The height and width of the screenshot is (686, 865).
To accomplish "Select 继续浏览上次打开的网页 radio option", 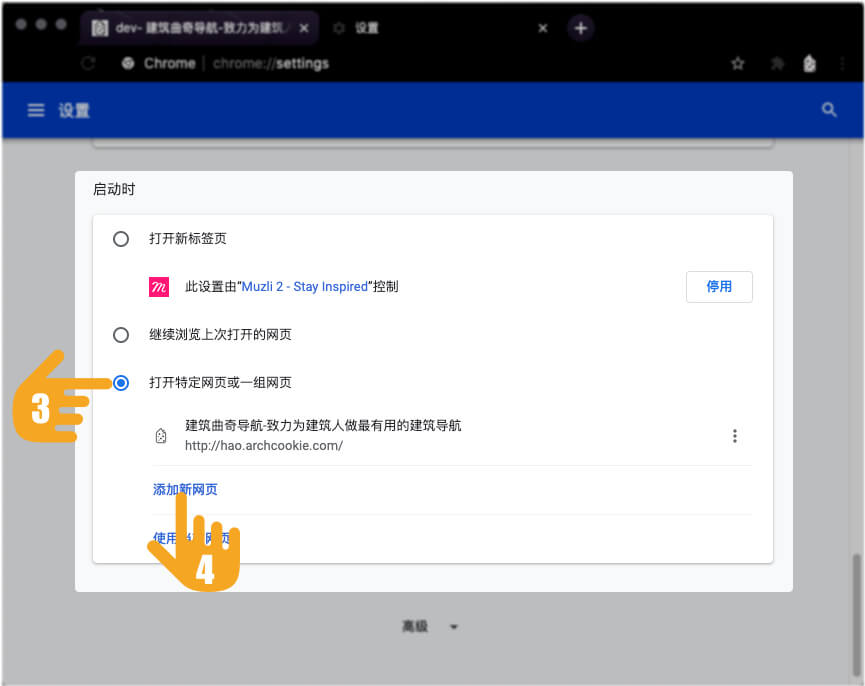I will coord(121,335).
